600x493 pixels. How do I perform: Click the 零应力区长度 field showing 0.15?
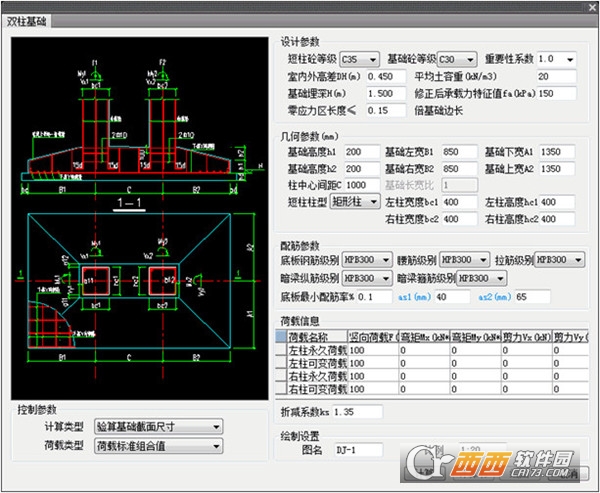(386, 111)
